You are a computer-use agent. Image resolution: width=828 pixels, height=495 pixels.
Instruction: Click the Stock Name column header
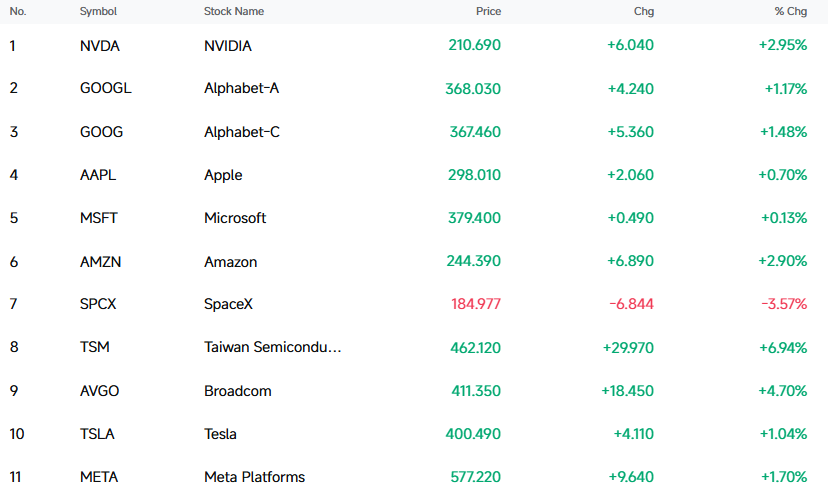[x=234, y=11]
